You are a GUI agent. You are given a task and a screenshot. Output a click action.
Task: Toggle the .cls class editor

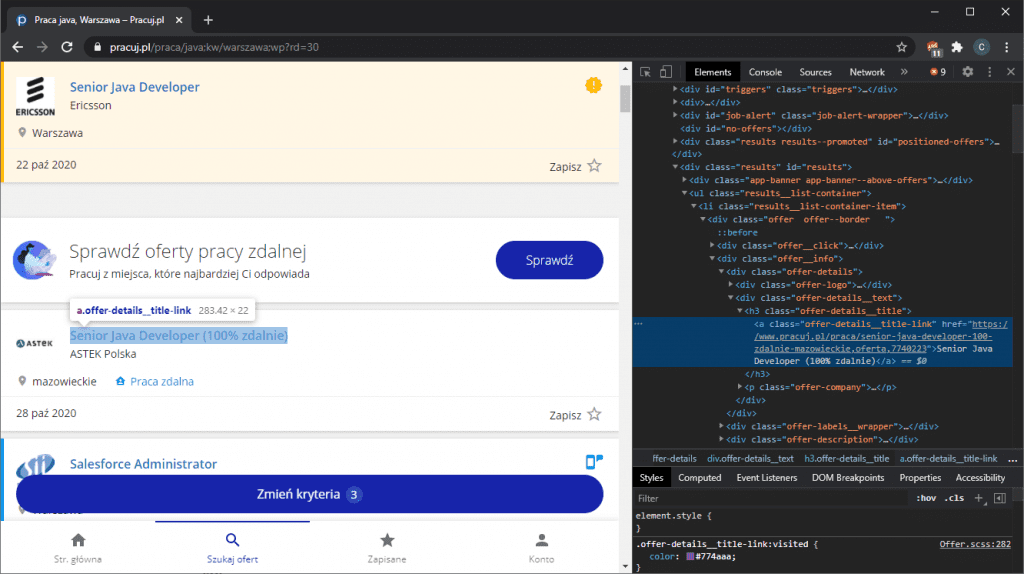pos(954,498)
